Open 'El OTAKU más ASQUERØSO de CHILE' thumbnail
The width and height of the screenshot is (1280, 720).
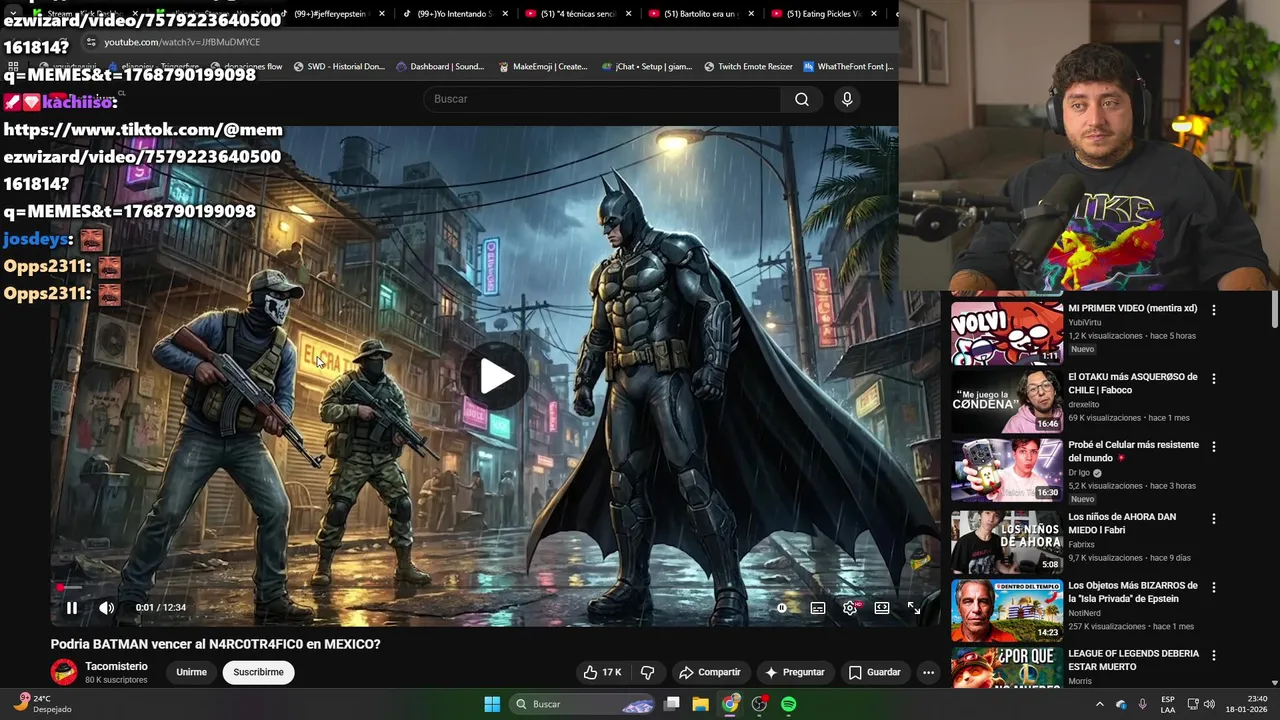[x=1007, y=402]
